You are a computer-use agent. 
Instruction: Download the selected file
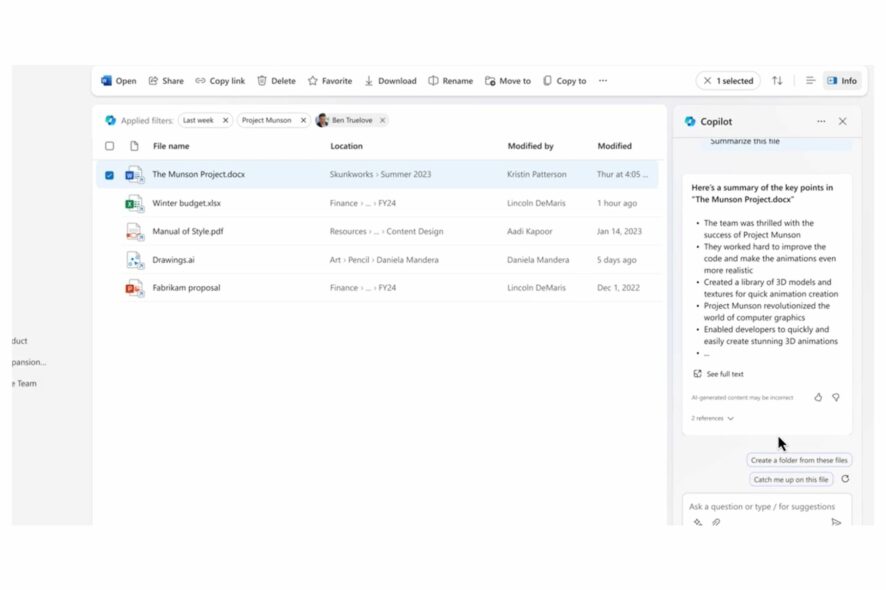pyautogui.click(x=390, y=81)
